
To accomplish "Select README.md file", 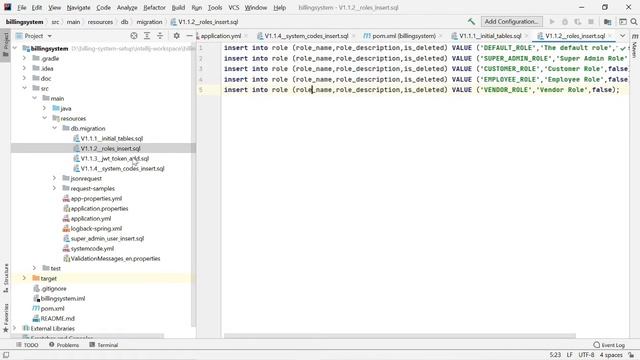I will coord(57,318).
